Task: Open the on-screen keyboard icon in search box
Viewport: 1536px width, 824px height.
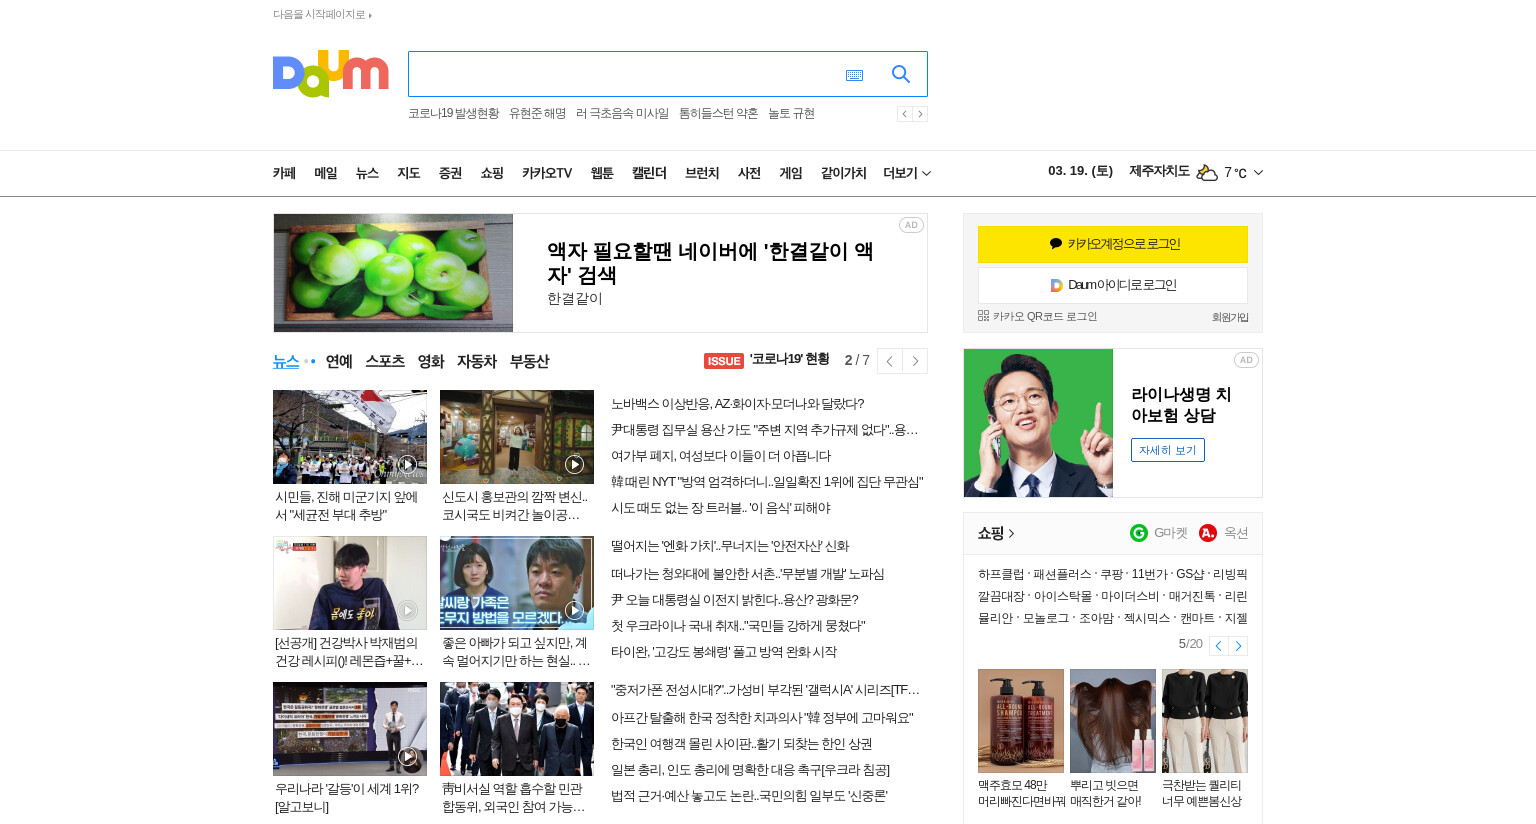Action: 854,75
